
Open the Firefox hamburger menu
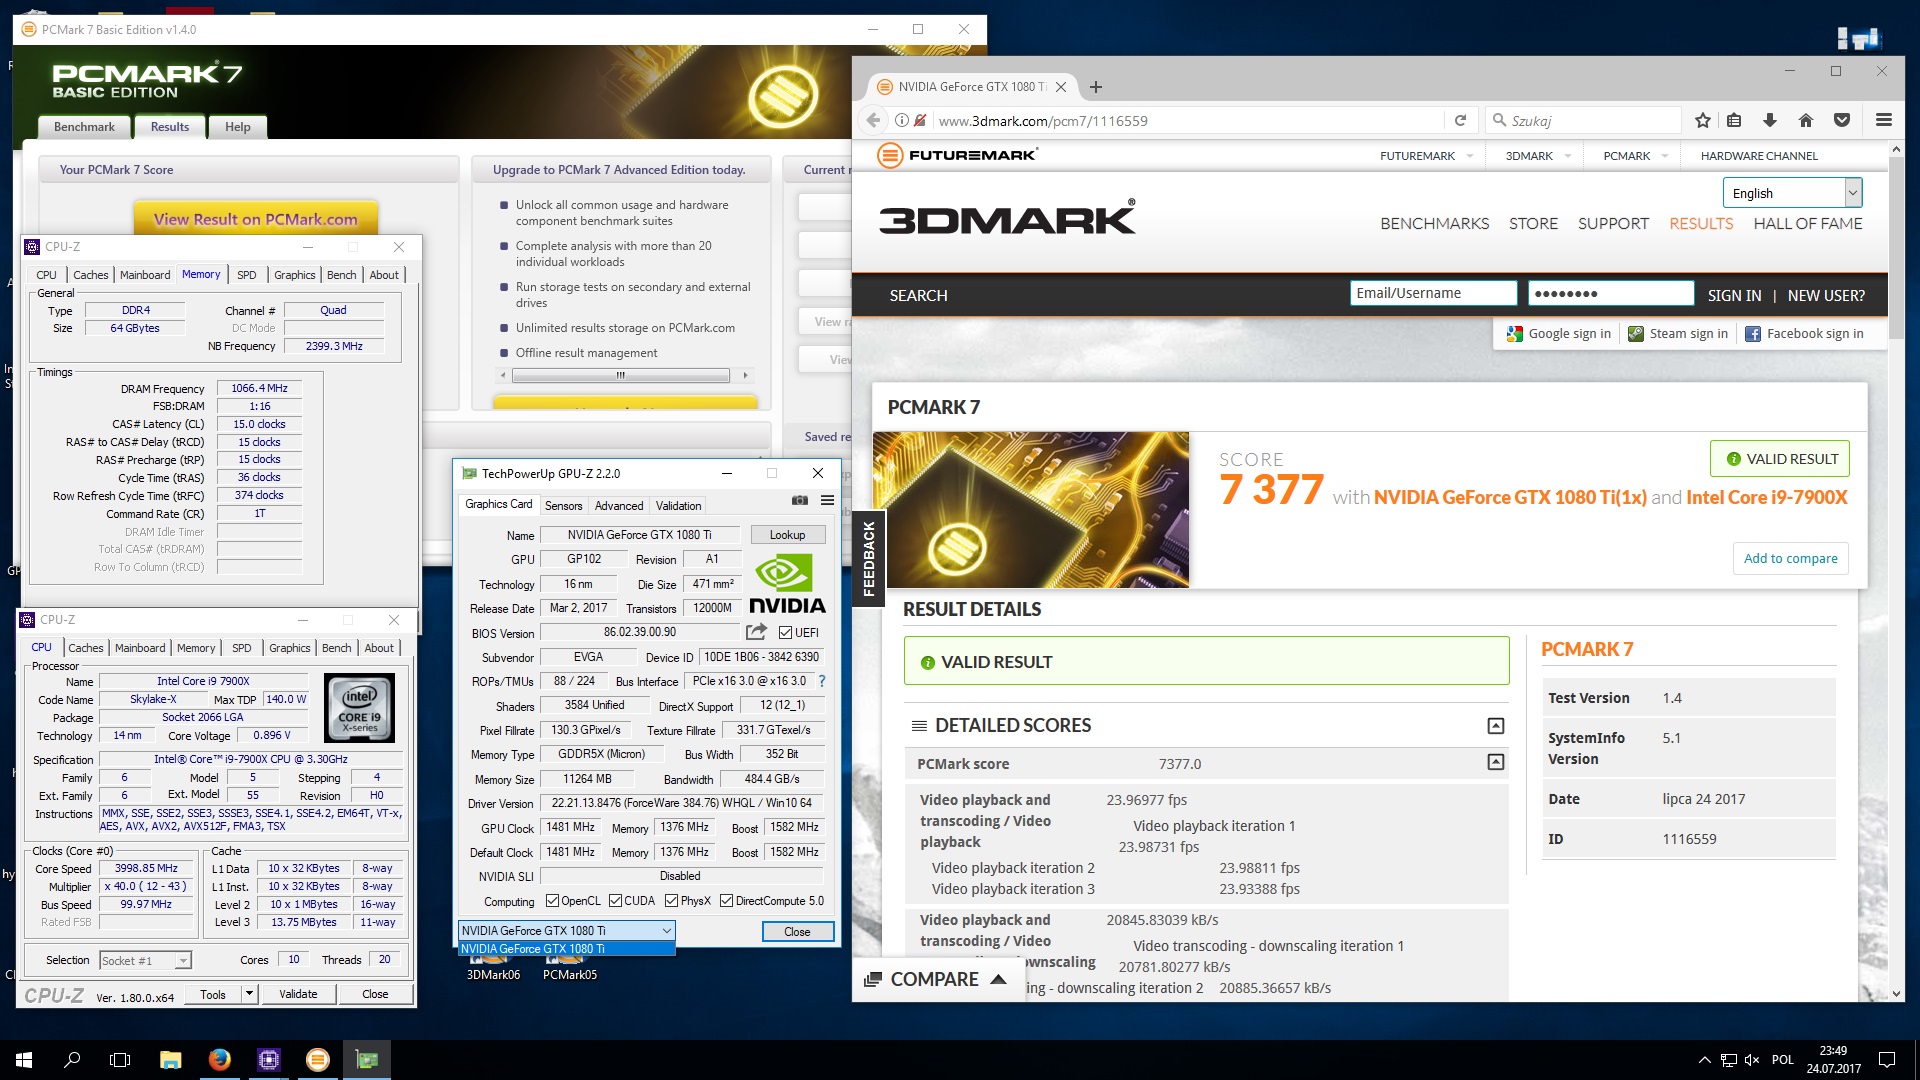(x=1884, y=120)
